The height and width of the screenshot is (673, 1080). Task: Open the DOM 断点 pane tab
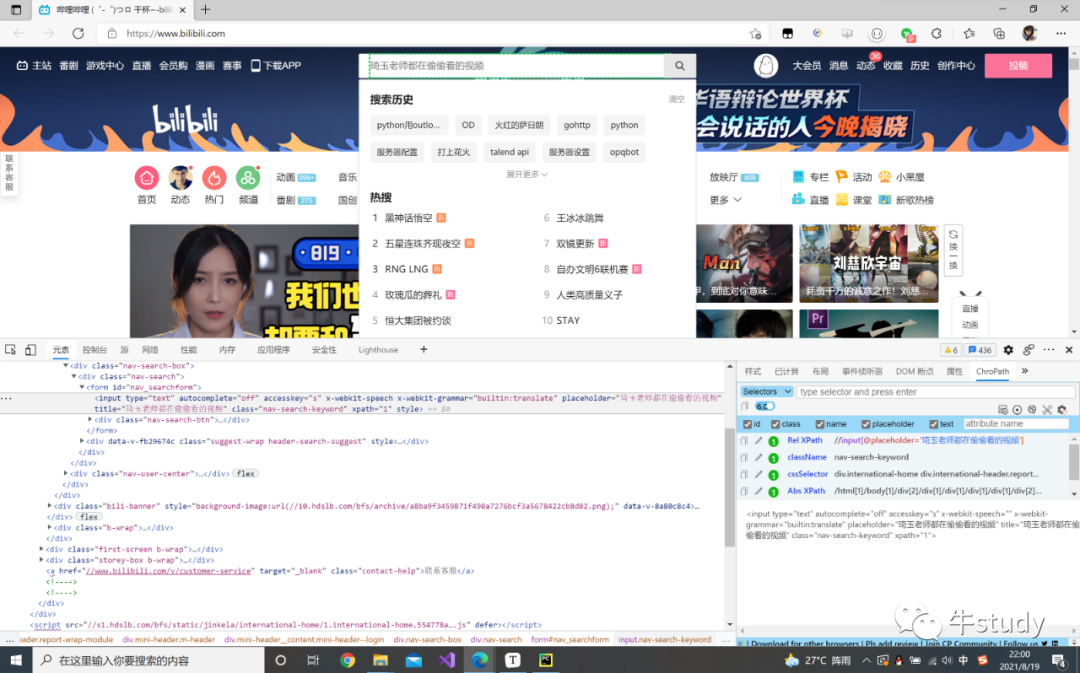click(914, 371)
